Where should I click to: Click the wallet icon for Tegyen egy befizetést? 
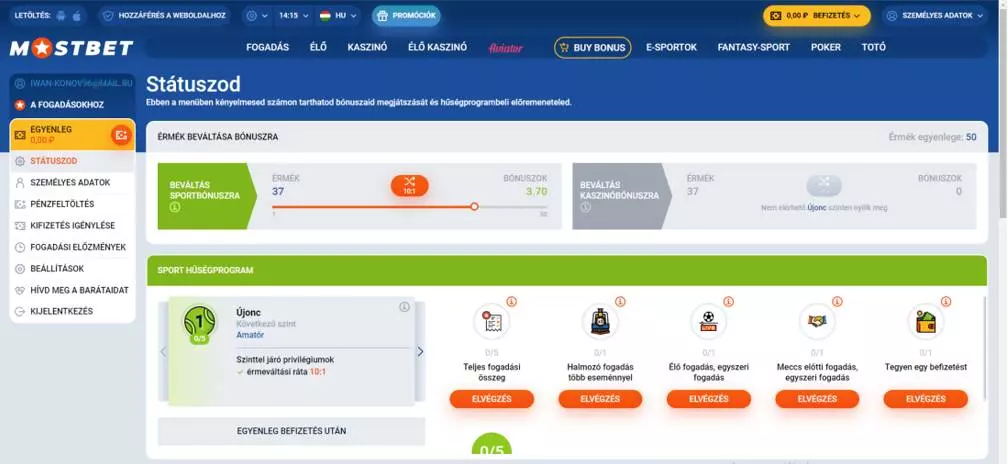pyautogui.click(x=926, y=321)
